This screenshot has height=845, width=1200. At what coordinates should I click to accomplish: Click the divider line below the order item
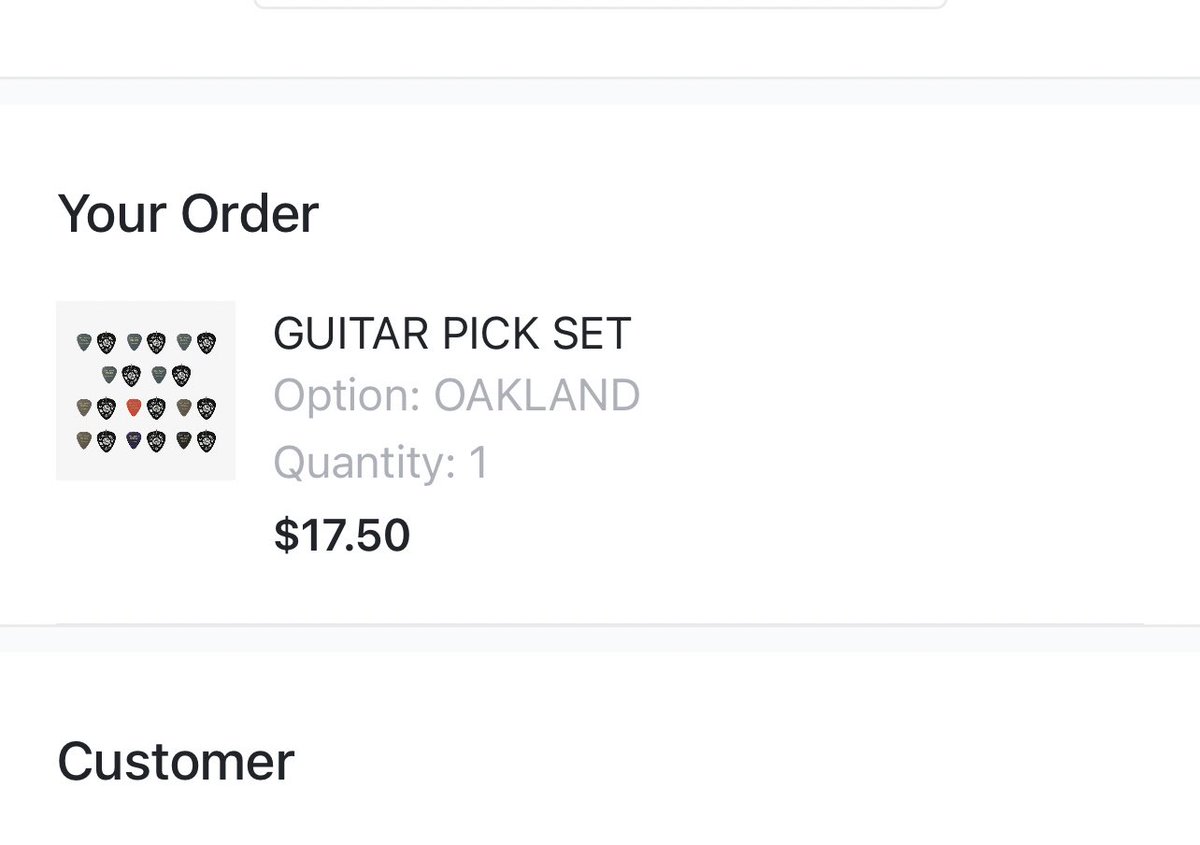tap(600, 625)
